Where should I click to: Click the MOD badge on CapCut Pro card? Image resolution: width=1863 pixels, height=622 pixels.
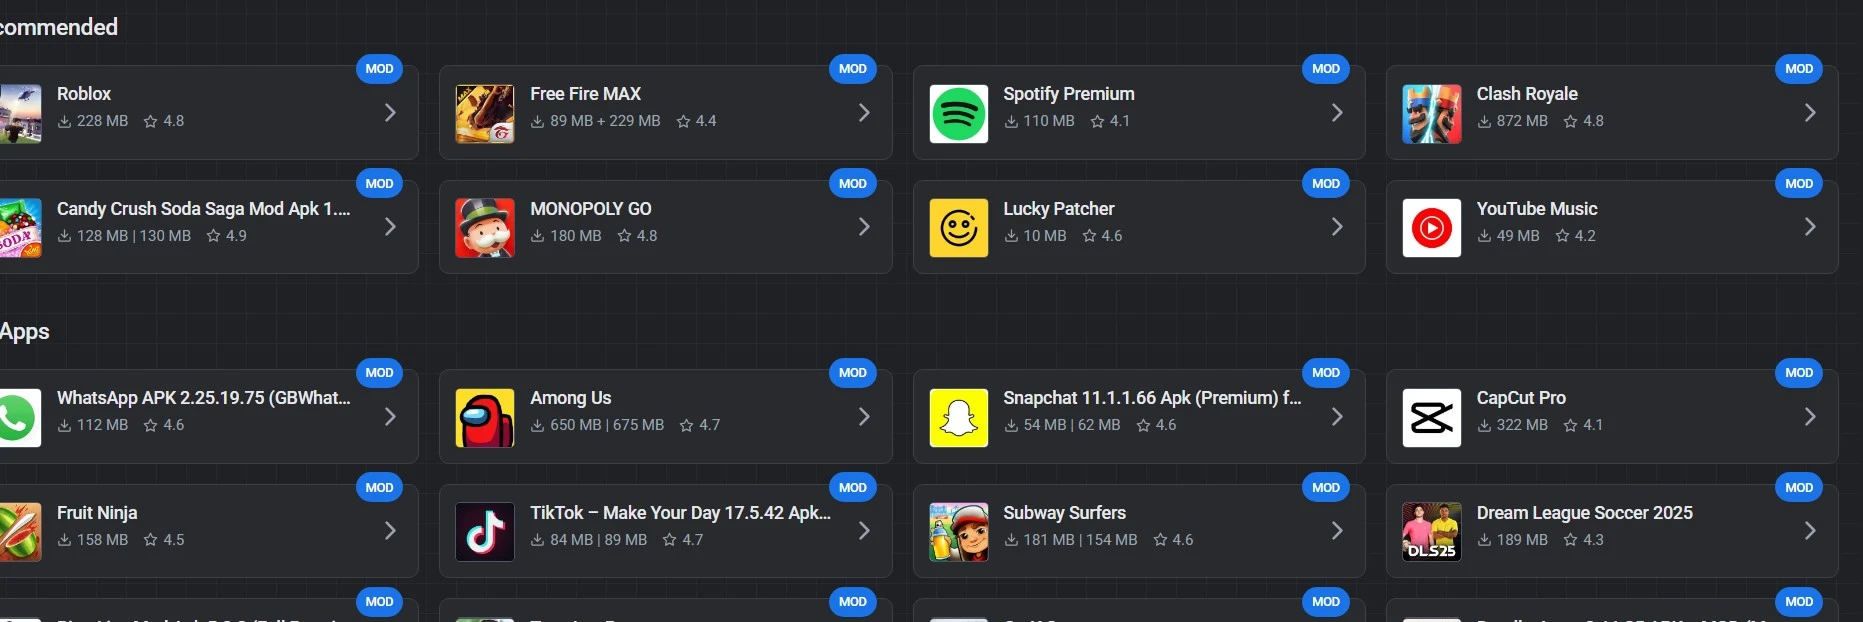pyautogui.click(x=1799, y=373)
